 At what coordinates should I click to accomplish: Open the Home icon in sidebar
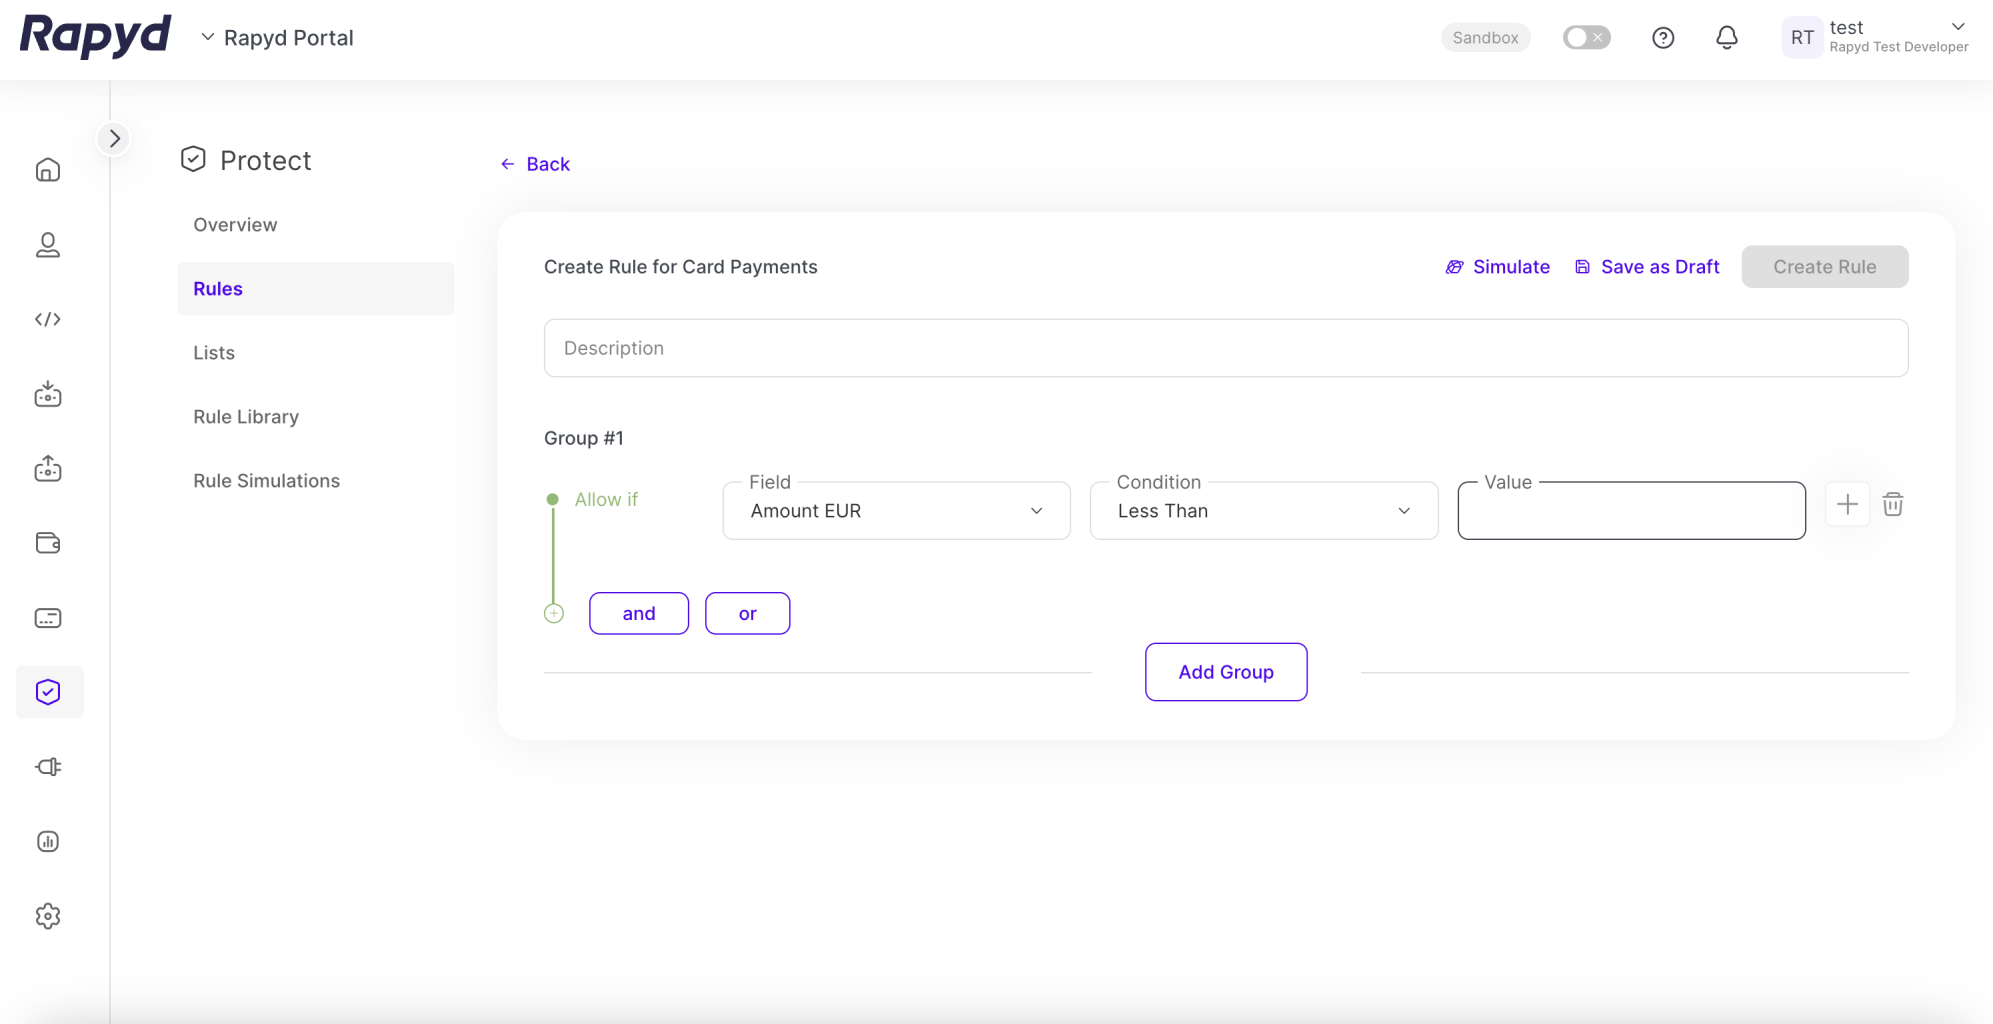coord(48,170)
